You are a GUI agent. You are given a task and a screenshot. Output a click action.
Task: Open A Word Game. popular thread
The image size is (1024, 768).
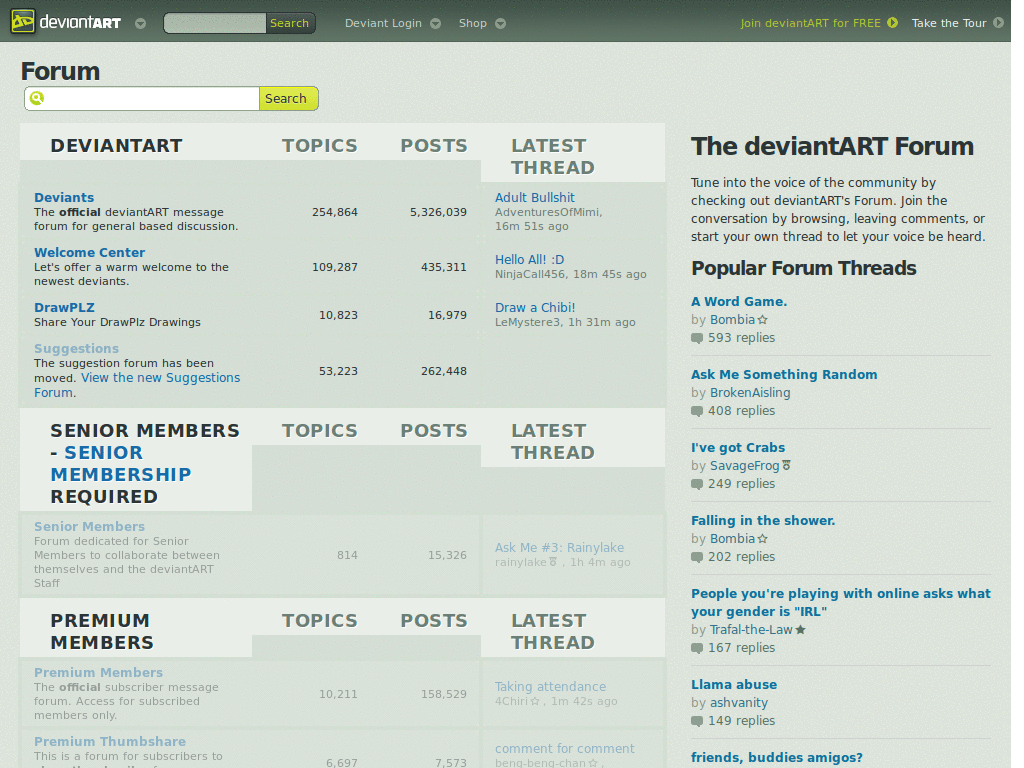(x=739, y=301)
